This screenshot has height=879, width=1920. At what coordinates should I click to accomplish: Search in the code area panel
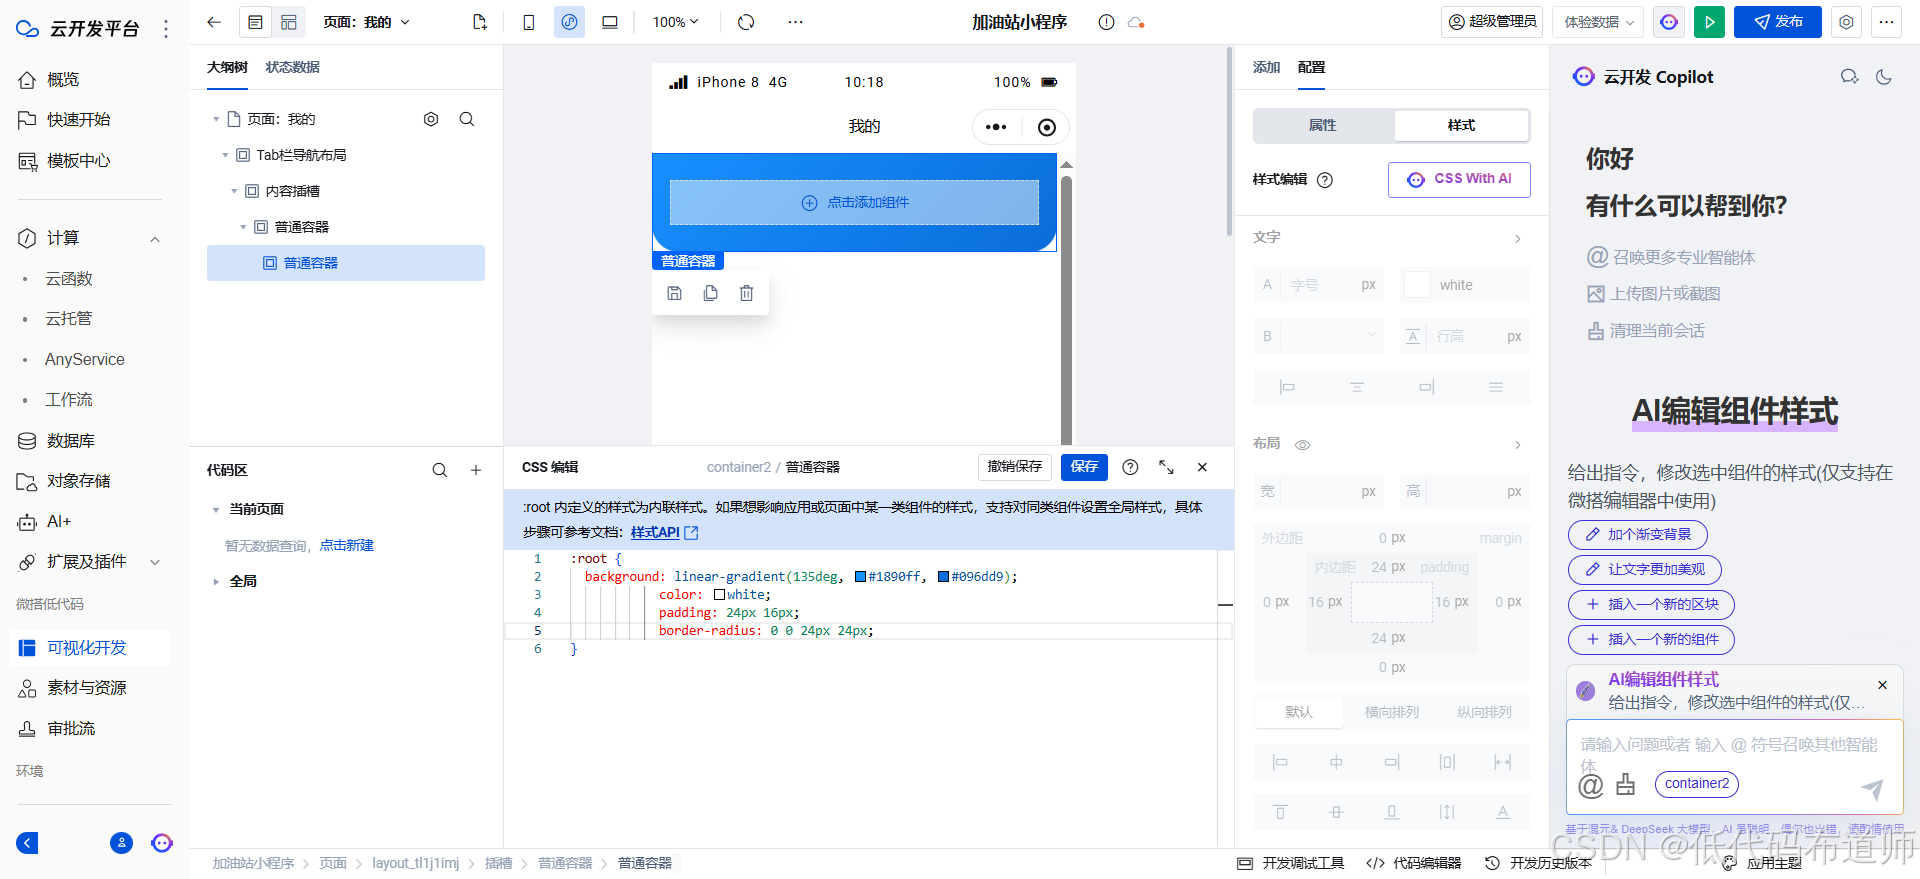tap(440, 470)
